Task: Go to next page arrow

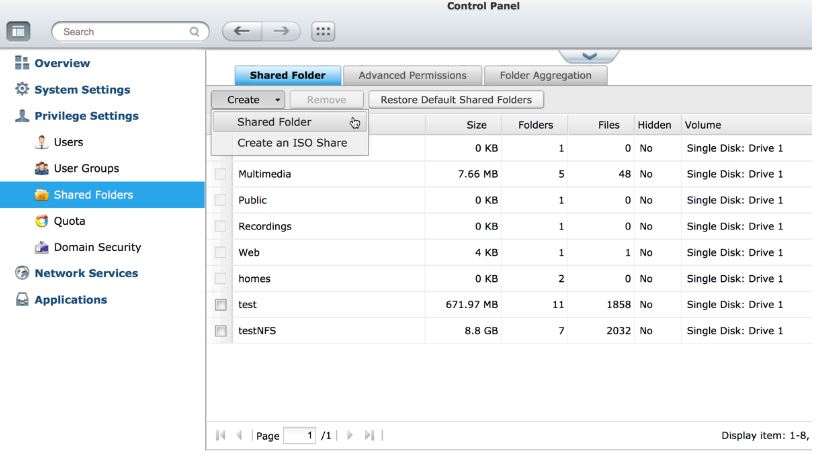Action: 350,435
